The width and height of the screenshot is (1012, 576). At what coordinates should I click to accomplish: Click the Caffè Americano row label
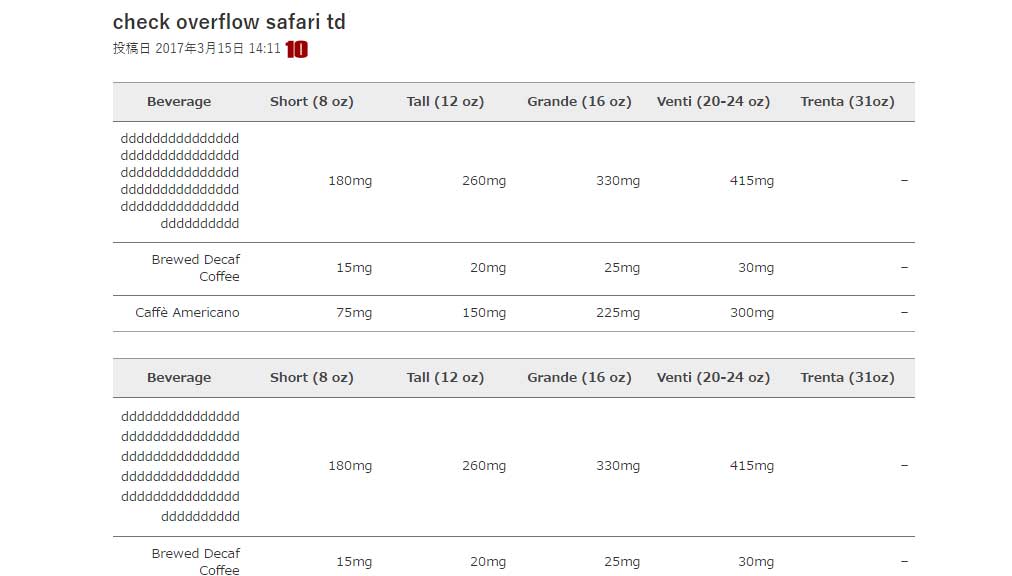click(187, 313)
